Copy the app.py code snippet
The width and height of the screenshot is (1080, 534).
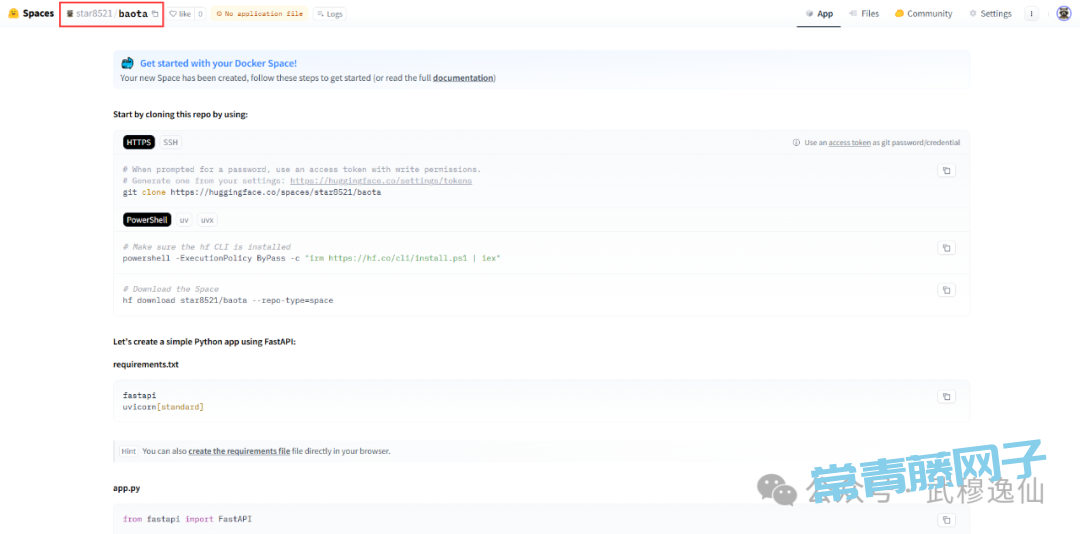946,520
